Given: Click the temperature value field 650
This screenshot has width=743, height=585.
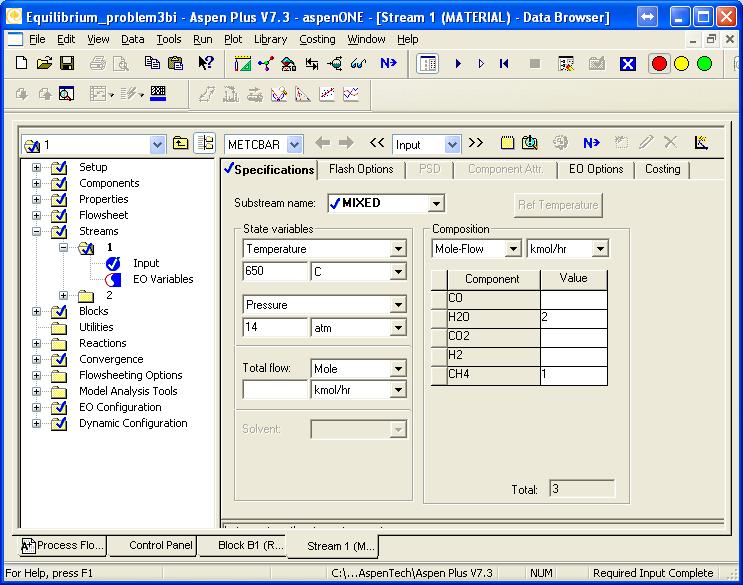Looking at the screenshot, I should pyautogui.click(x=275, y=271).
